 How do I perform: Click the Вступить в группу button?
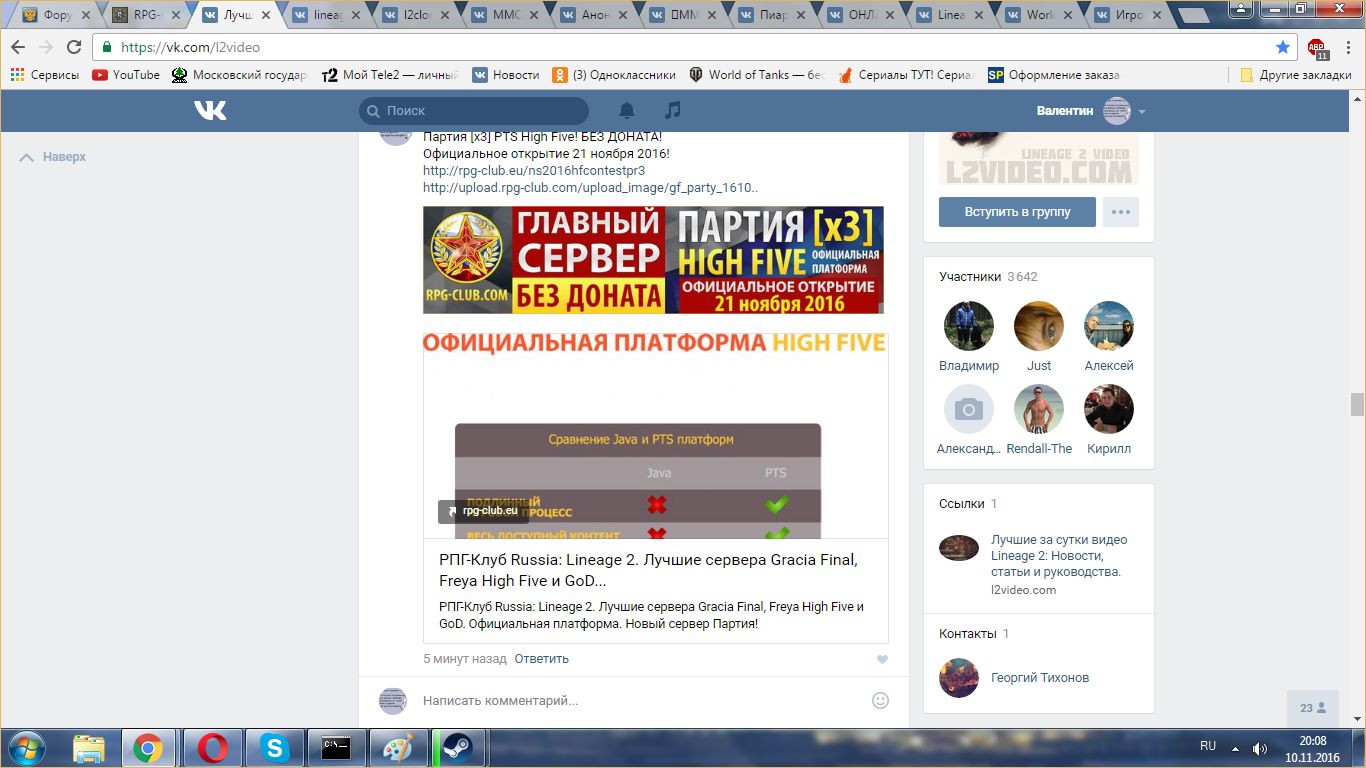[1017, 212]
